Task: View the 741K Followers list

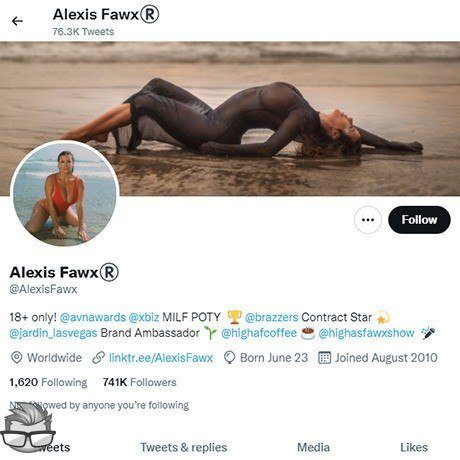Action: (140, 382)
